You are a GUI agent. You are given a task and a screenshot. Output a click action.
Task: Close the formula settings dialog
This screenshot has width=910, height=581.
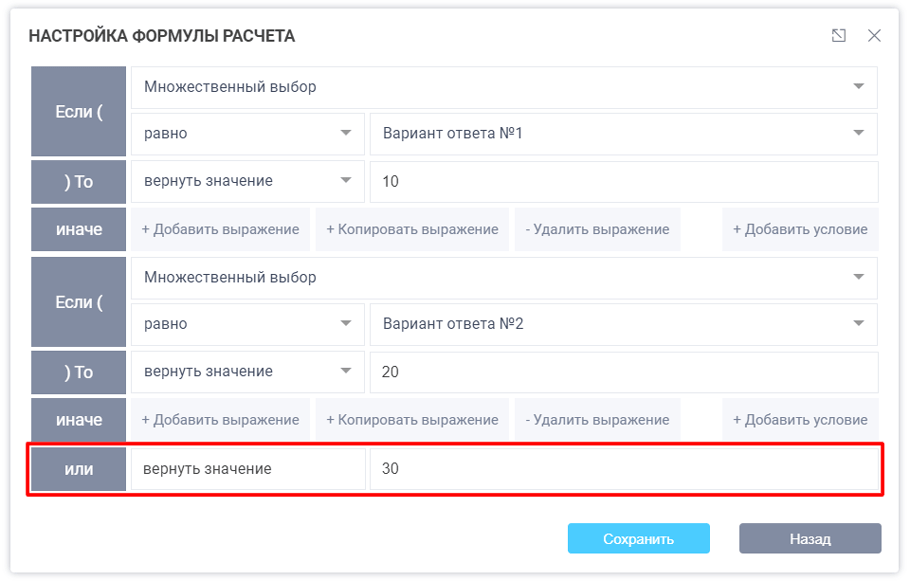(875, 35)
